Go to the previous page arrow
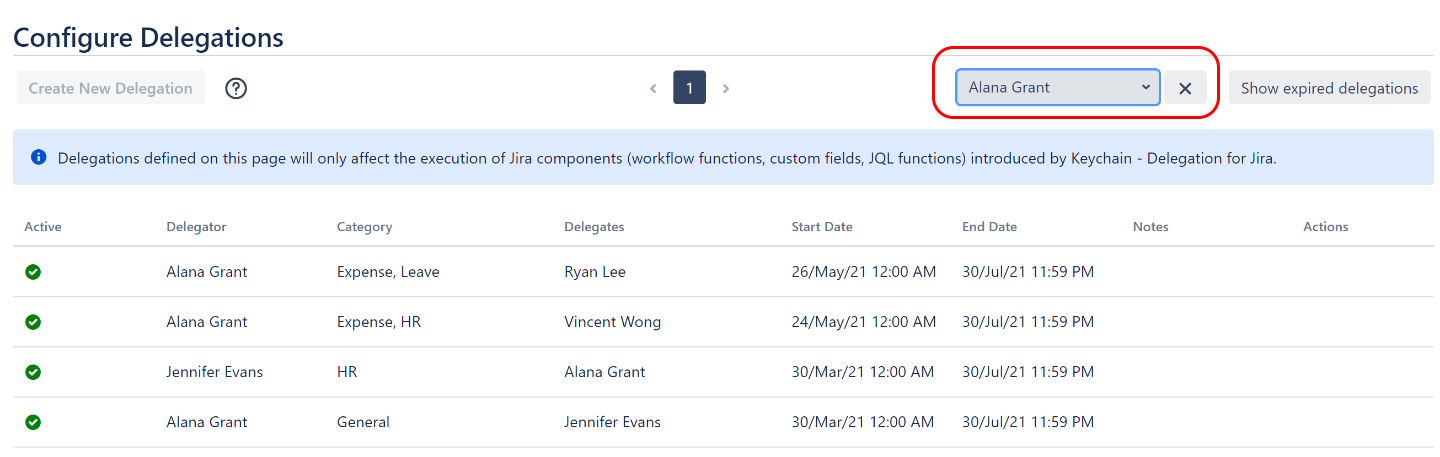Viewport: 1440px width, 457px height. pos(653,88)
